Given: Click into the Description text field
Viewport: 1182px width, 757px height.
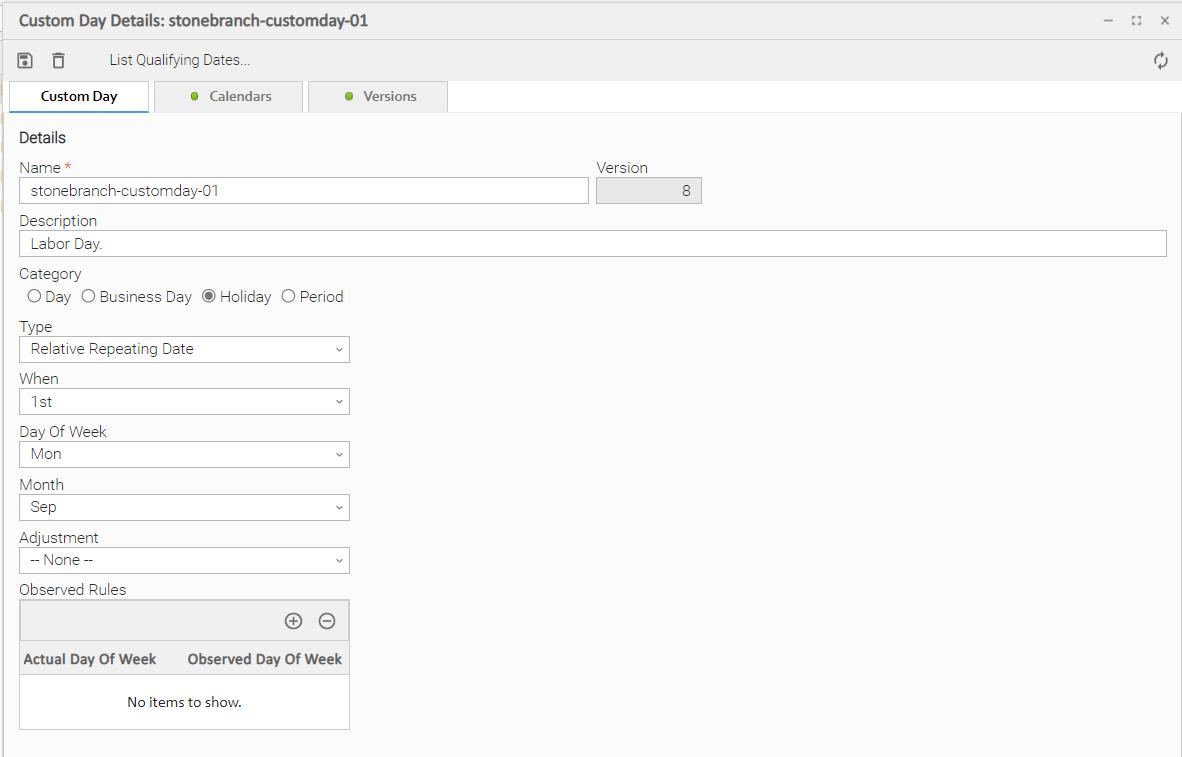Looking at the screenshot, I should pyautogui.click(x=592, y=244).
